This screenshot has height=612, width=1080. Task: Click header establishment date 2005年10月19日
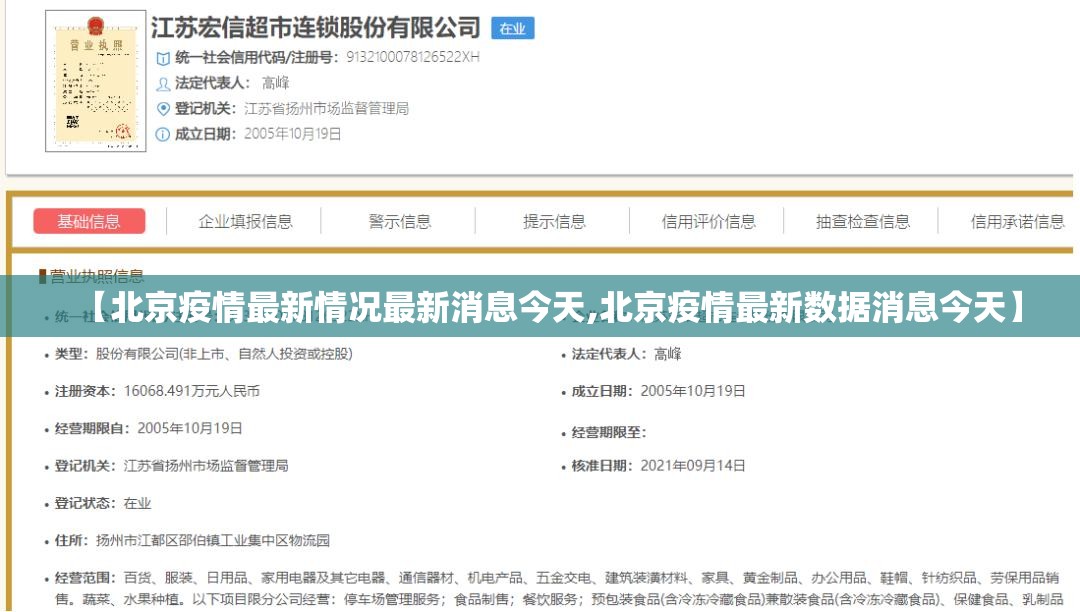[292, 134]
